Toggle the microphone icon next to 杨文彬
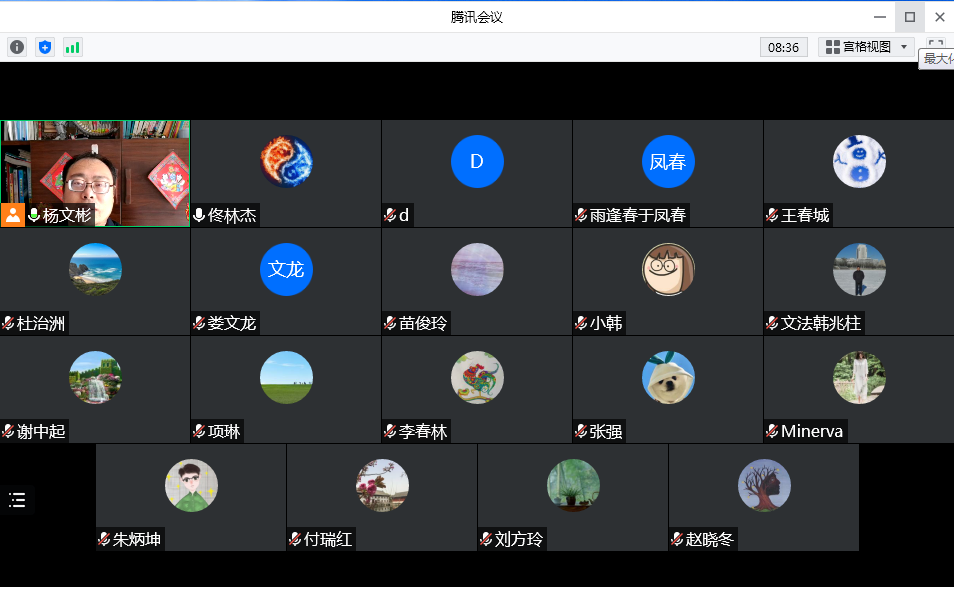Image resolution: width=954 pixels, height=590 pixels. 34,215
